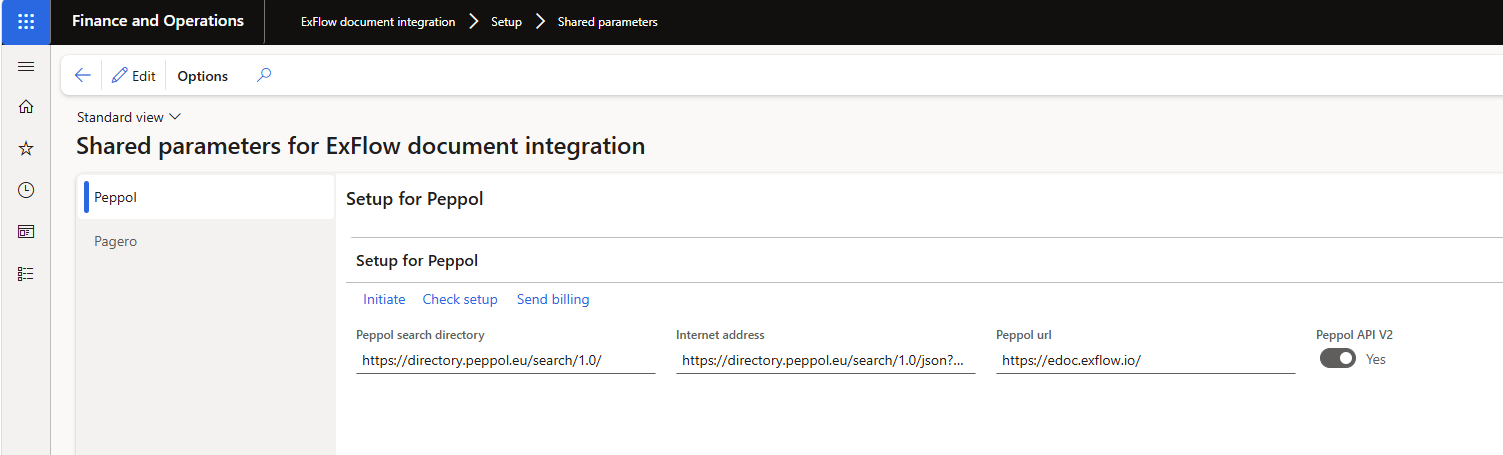Collapse the Setup for Peppol section header
The width and height of the screenshot is (1503, 455).
pos(417,261)
